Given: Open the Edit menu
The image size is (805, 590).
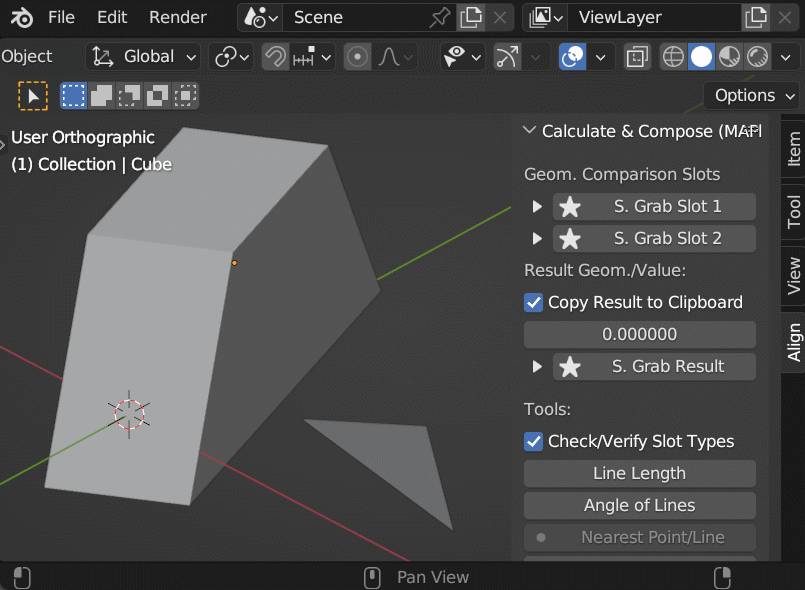Looking at the screenshot, I should point(111,17).
